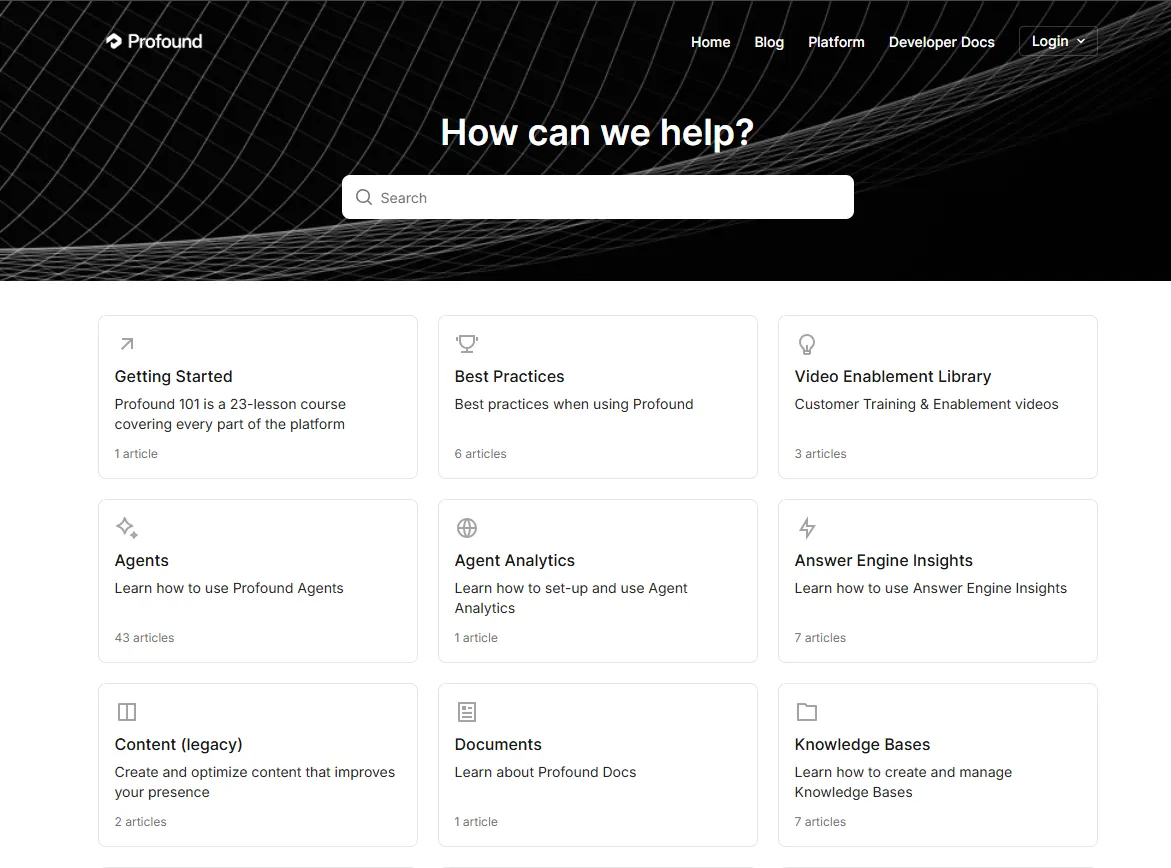The image size is (1171, 868).
Task: Click 'Best practices when using Profound' text
Action: pos(574,404)
